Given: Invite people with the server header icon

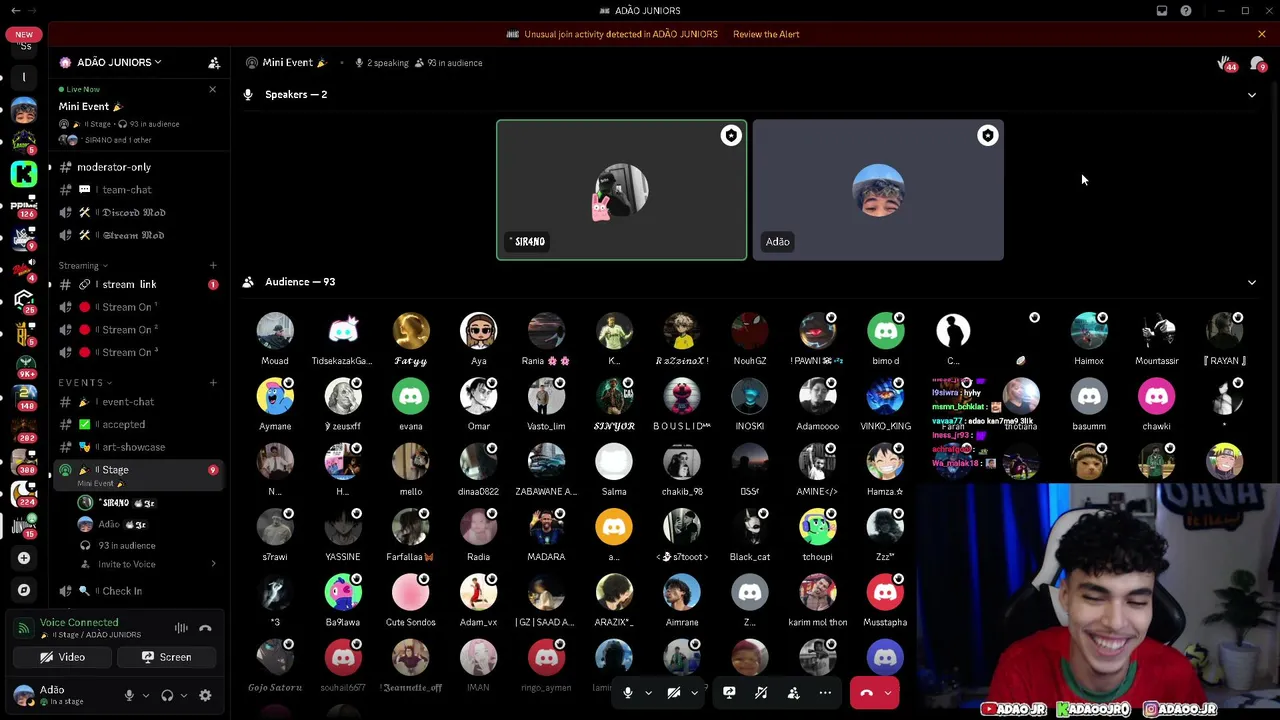Looking at the screenshot, I should pyautogui.click(x=214, y=62).
